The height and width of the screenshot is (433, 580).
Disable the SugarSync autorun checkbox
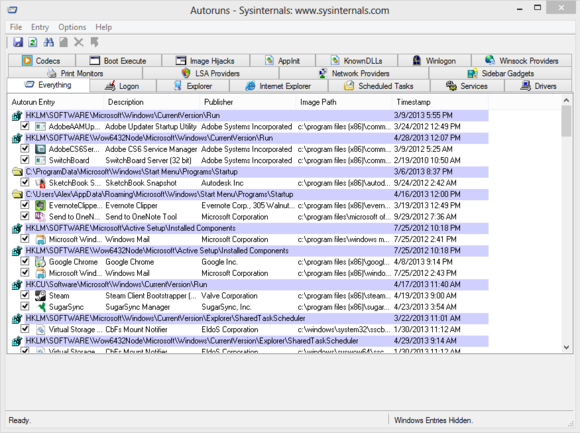pos(25,306)
